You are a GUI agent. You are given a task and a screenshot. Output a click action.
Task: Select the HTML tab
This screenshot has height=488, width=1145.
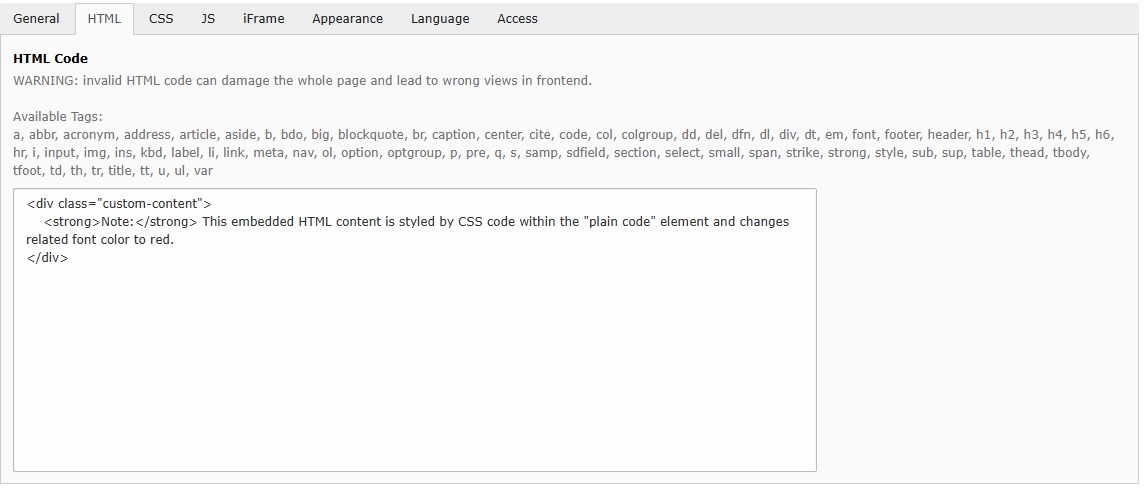(104, 19)
